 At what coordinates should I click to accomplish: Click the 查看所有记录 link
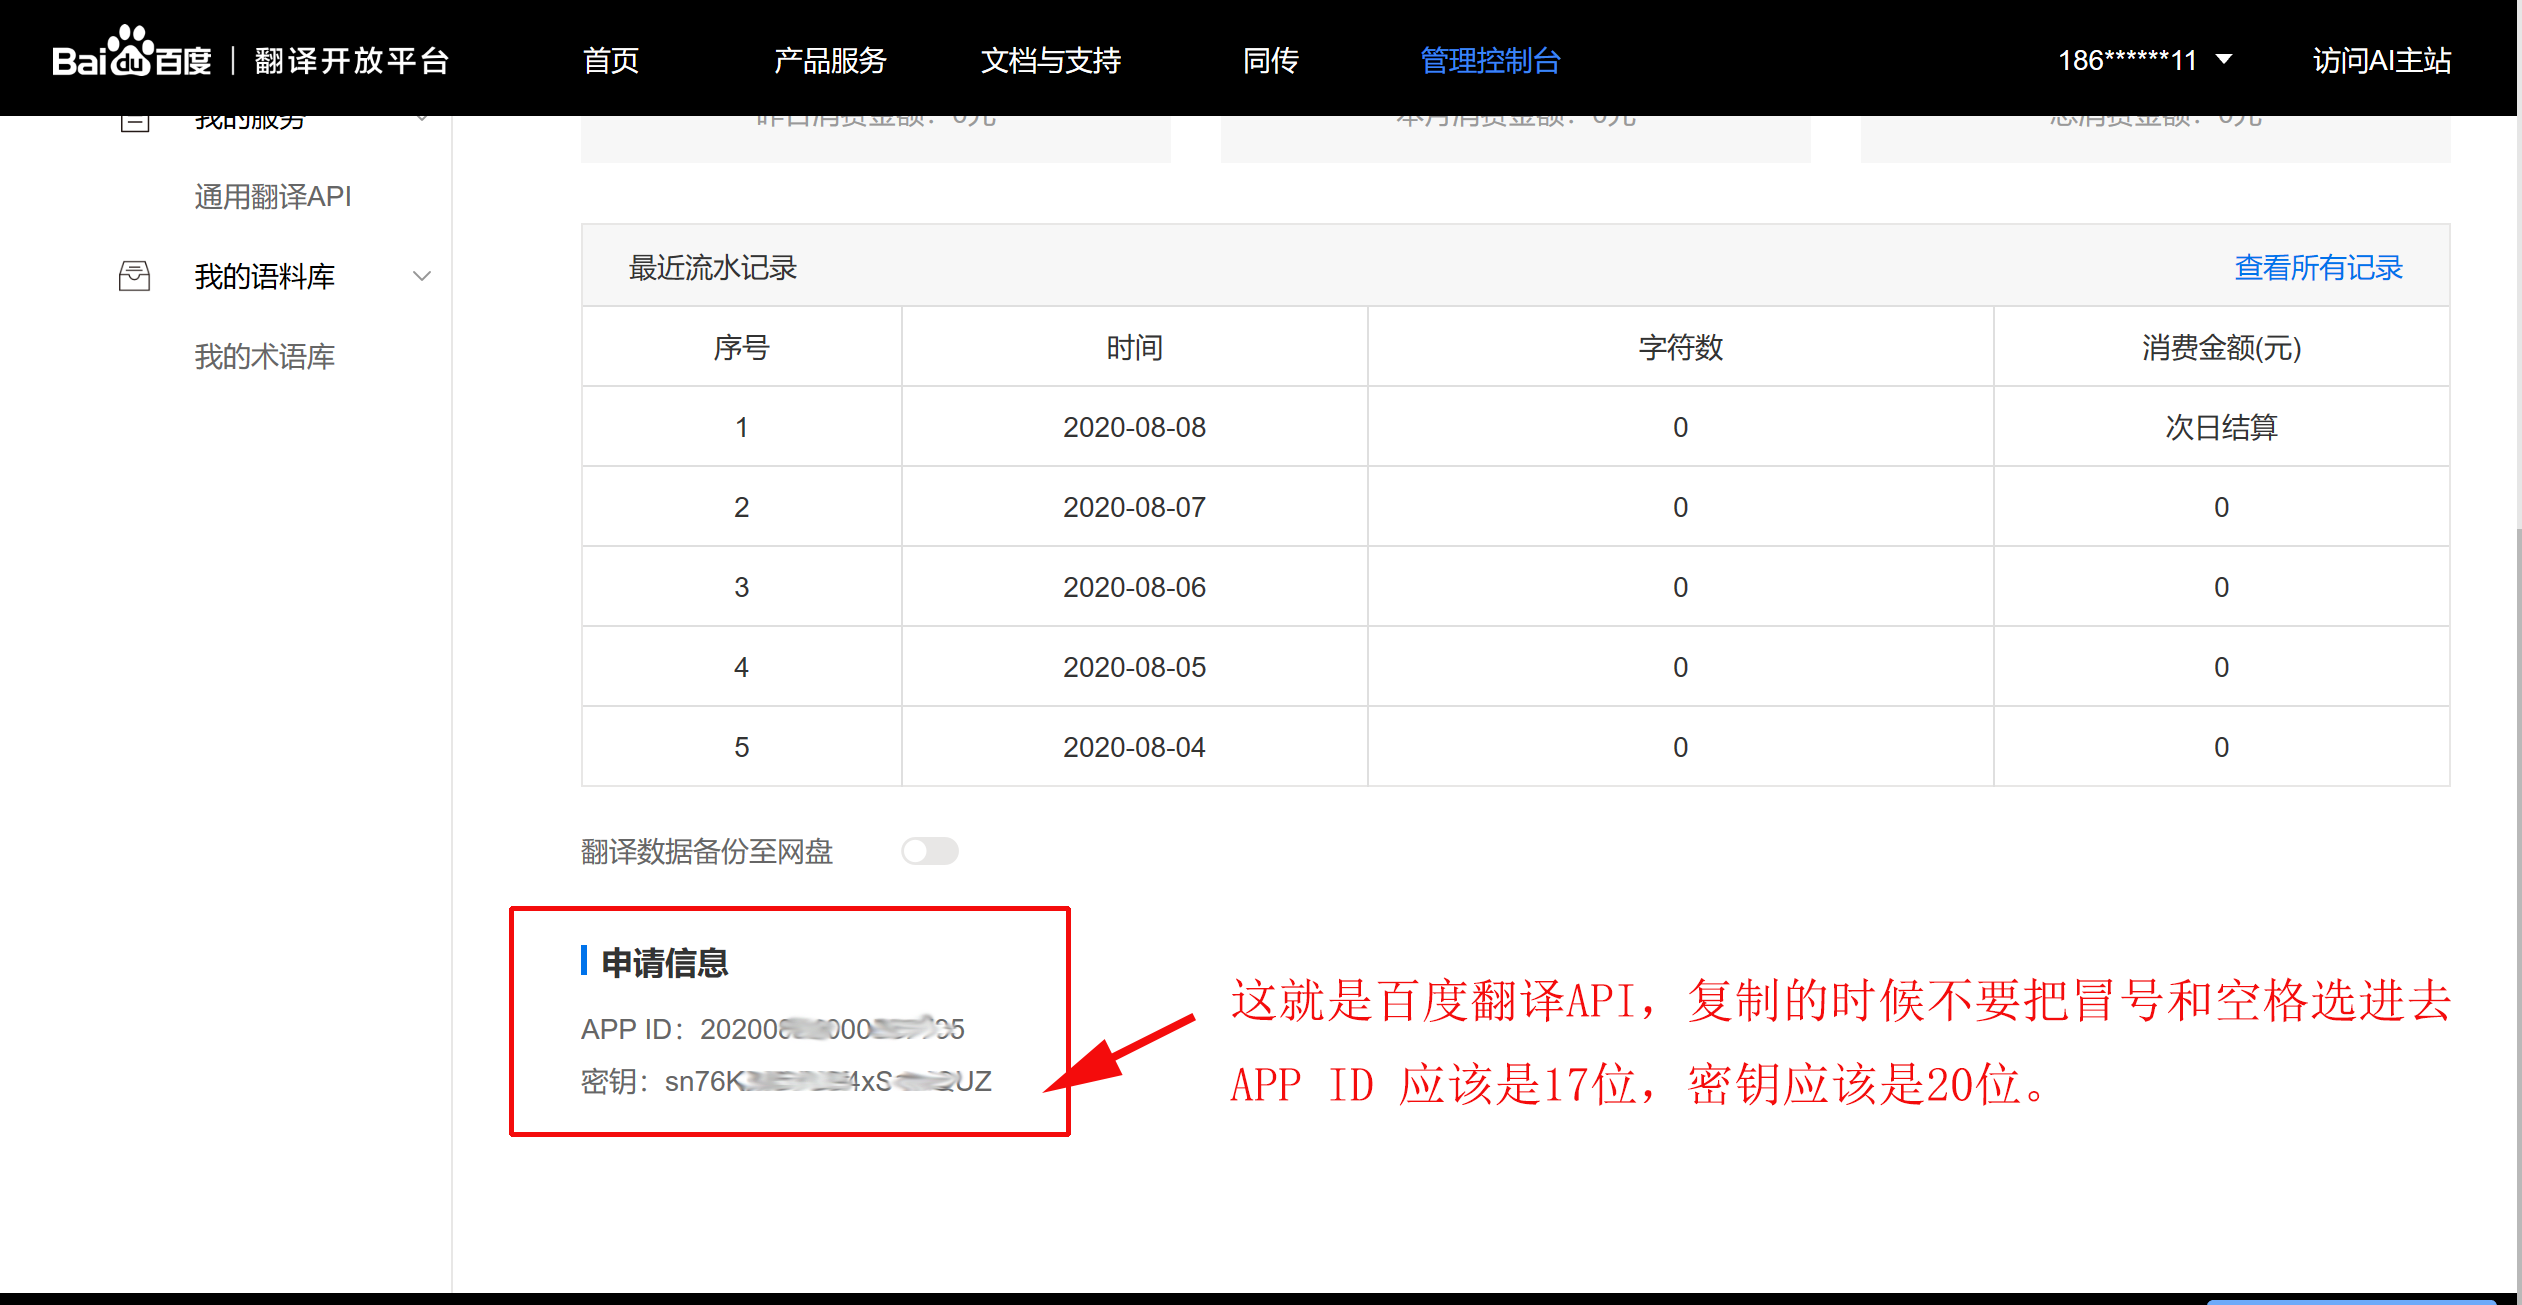point(2318,267)
